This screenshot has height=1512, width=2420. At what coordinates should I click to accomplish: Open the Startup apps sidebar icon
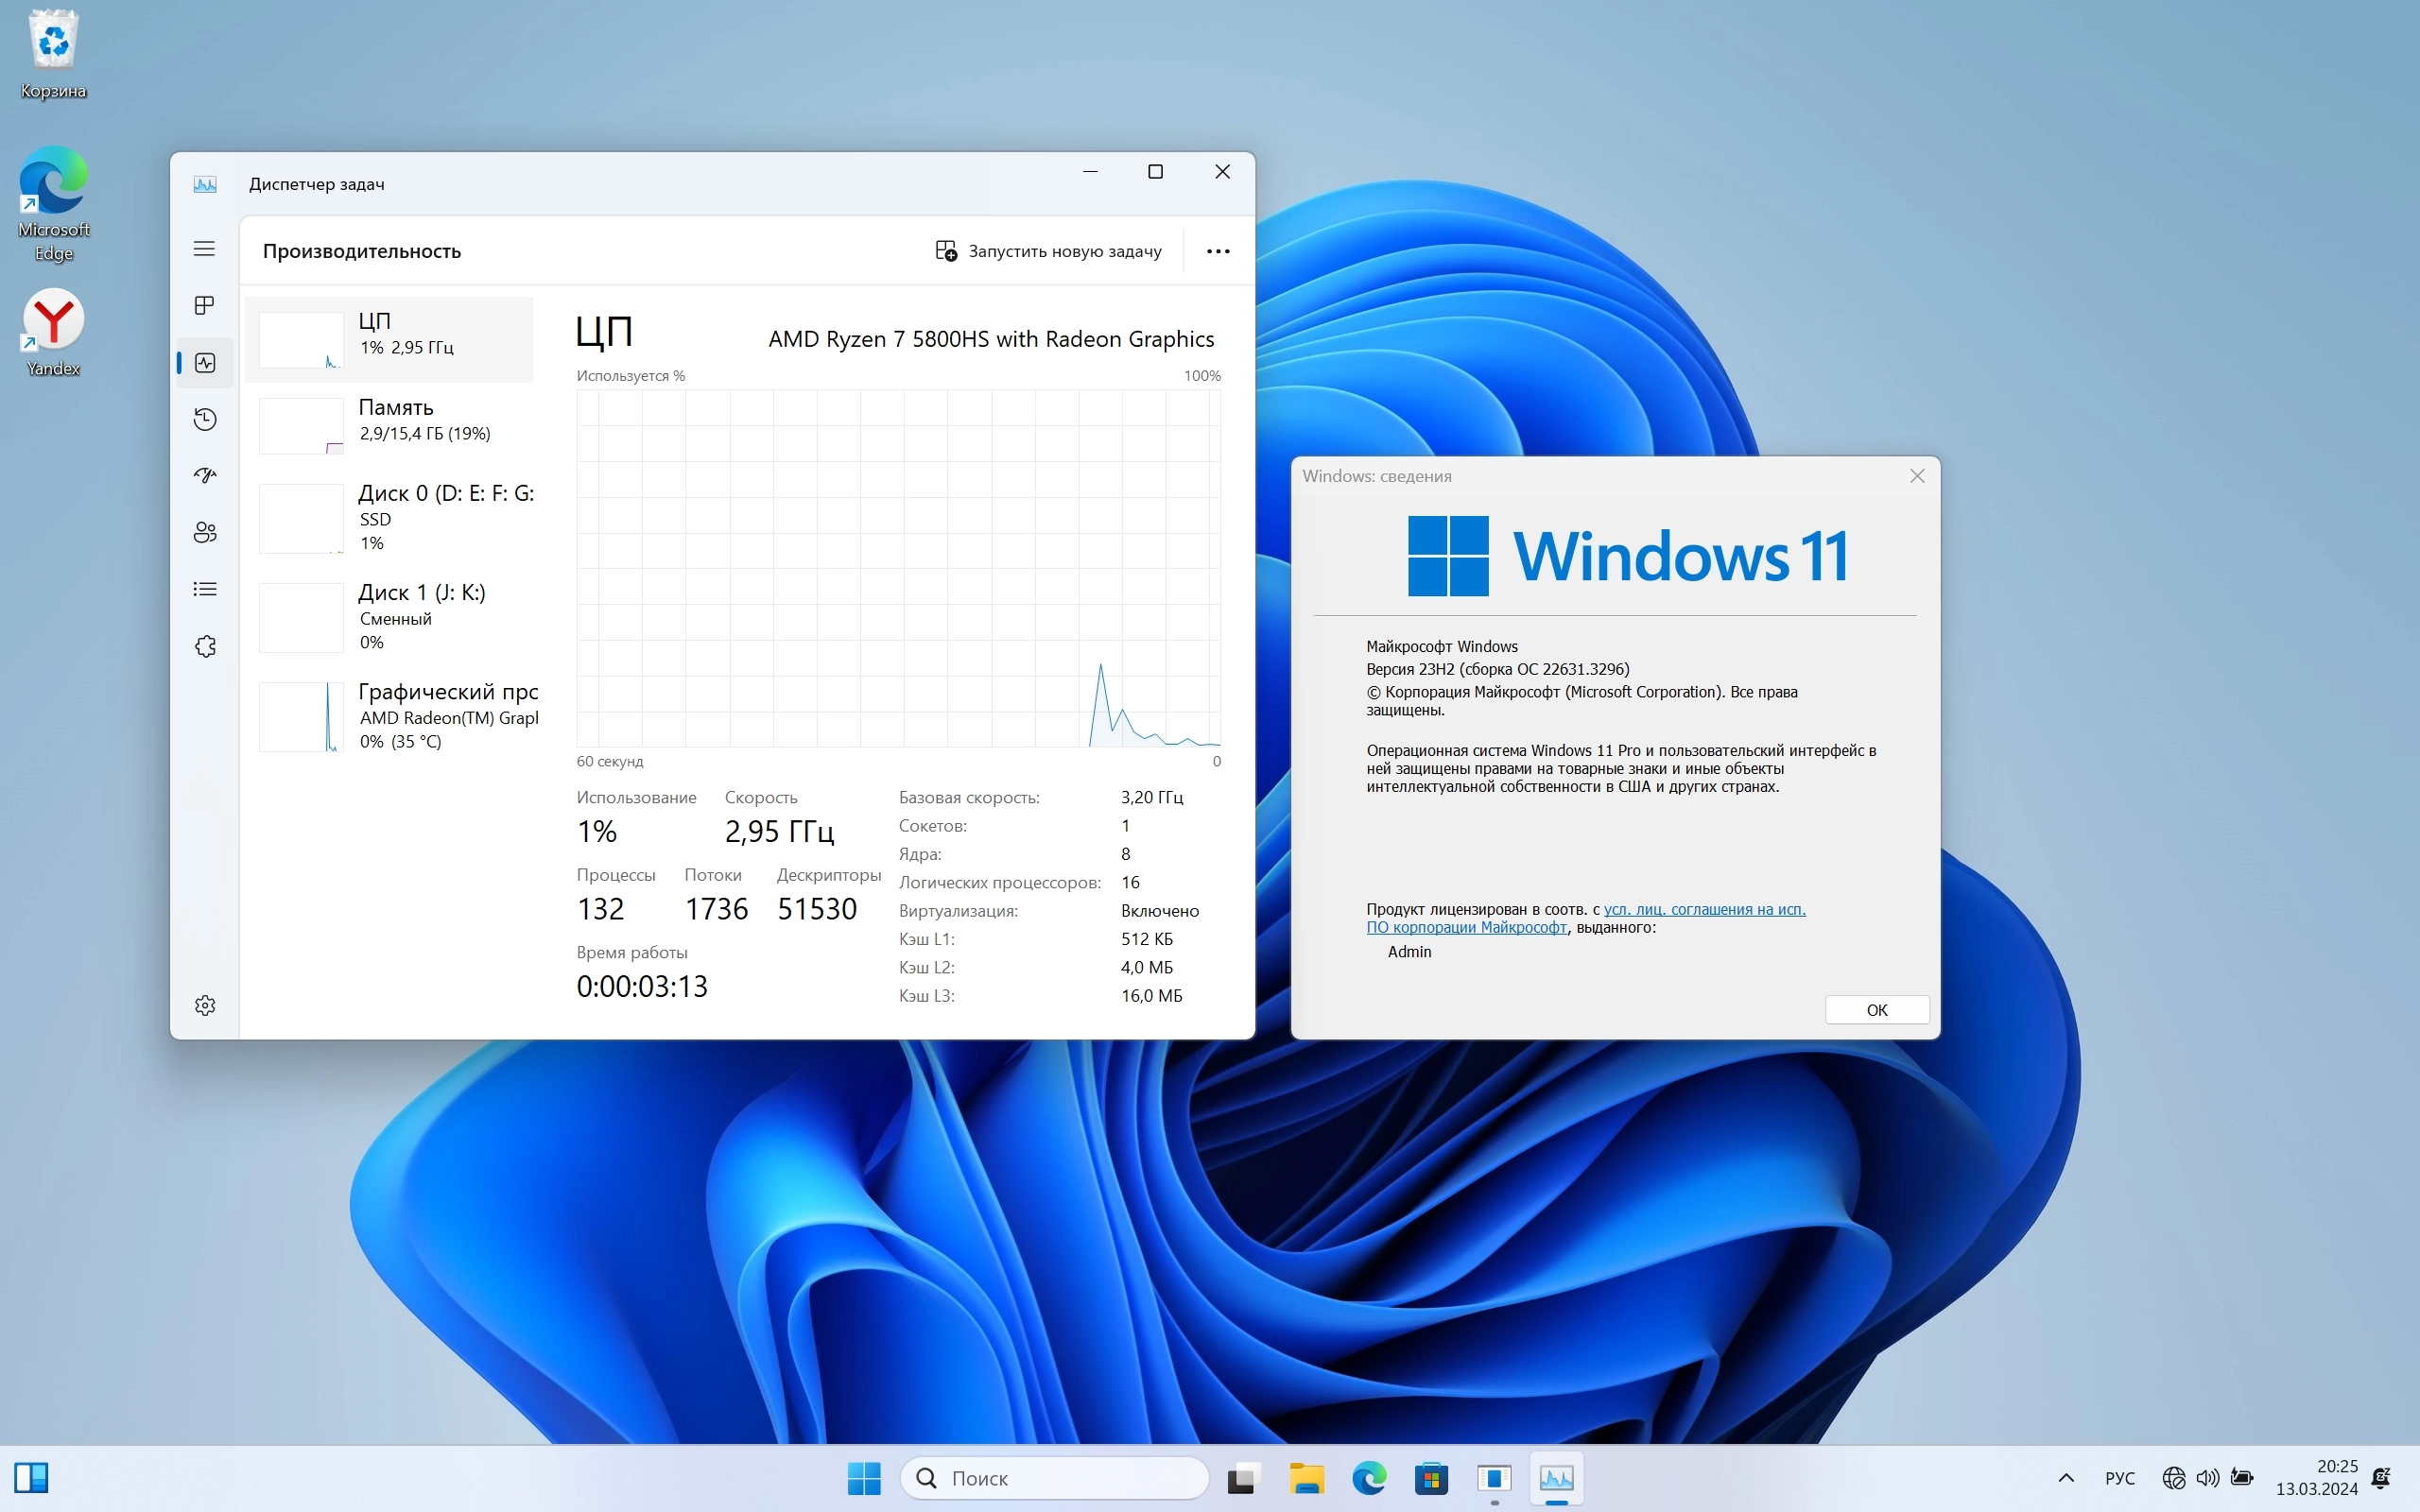pyautogui.click(x=205, y=476)
